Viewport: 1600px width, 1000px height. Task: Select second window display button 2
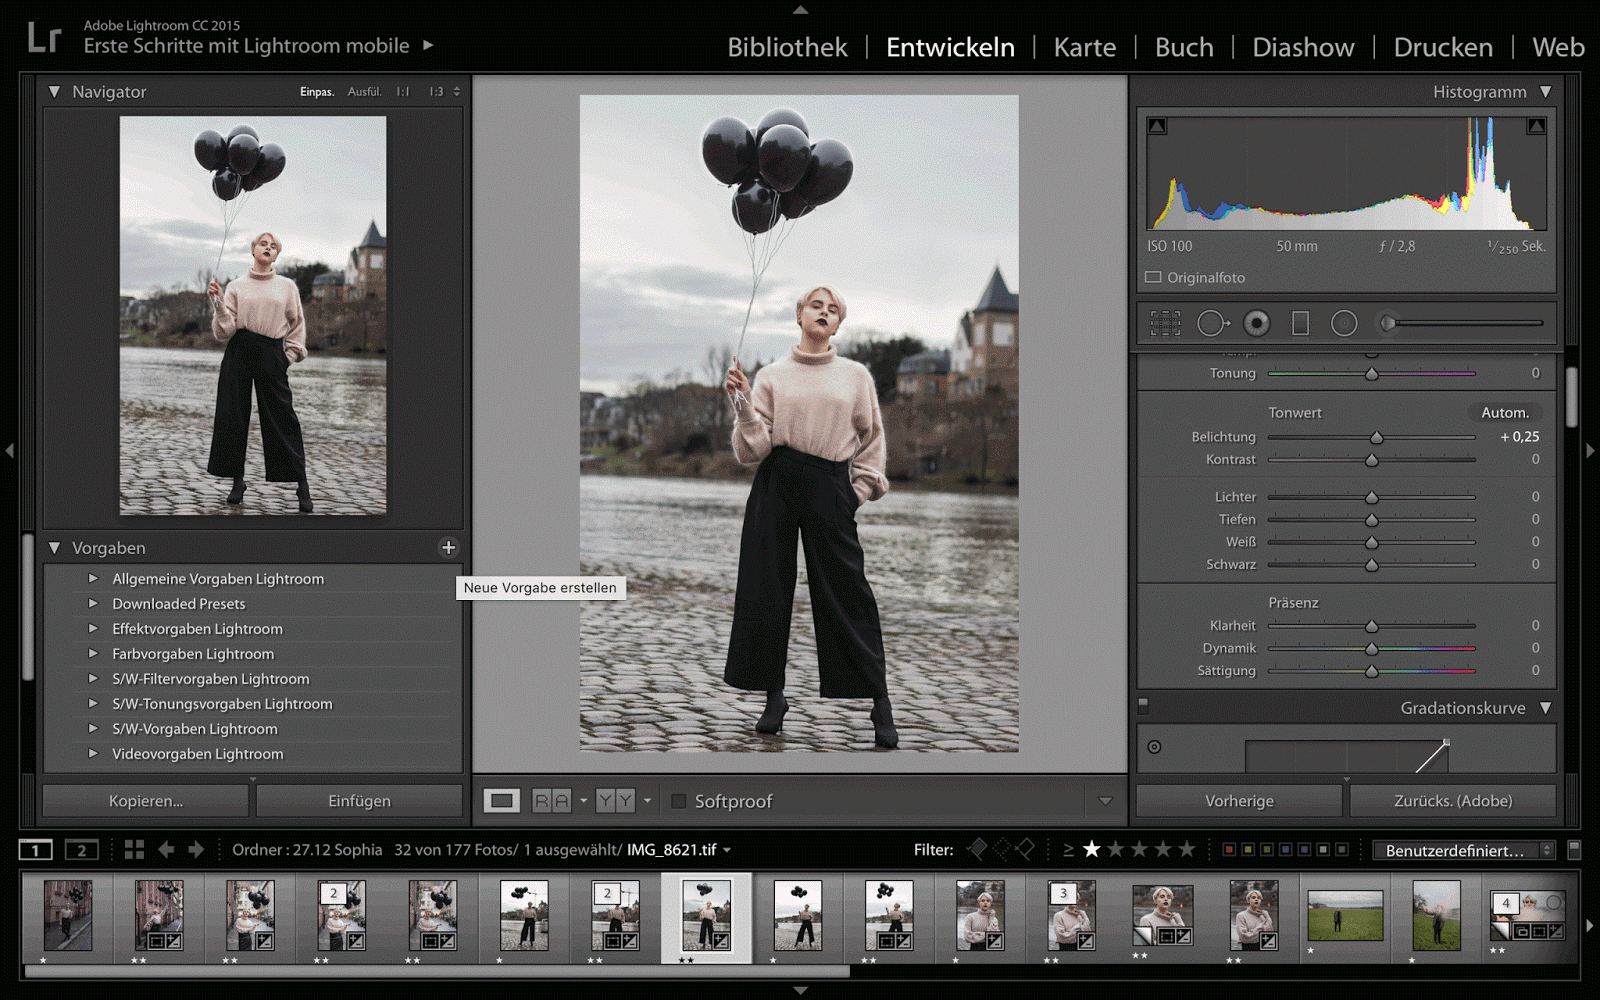point(82,850)
